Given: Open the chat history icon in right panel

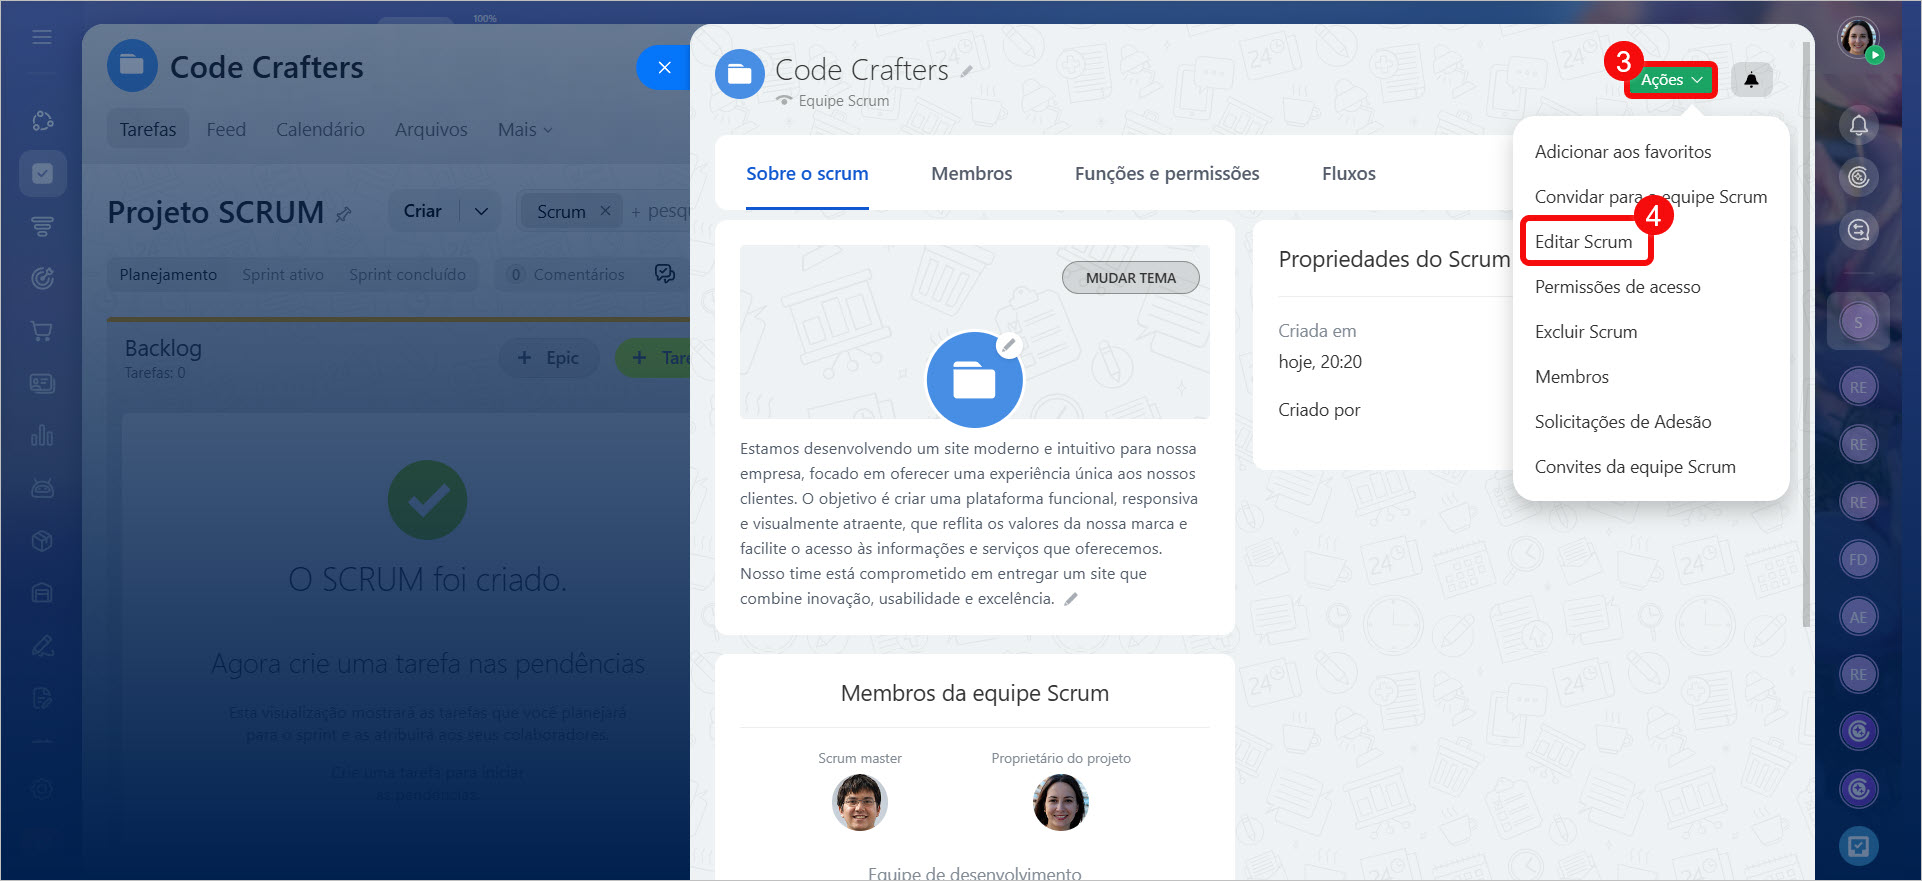Looking at the screenshot, I should pos(1858,230).
